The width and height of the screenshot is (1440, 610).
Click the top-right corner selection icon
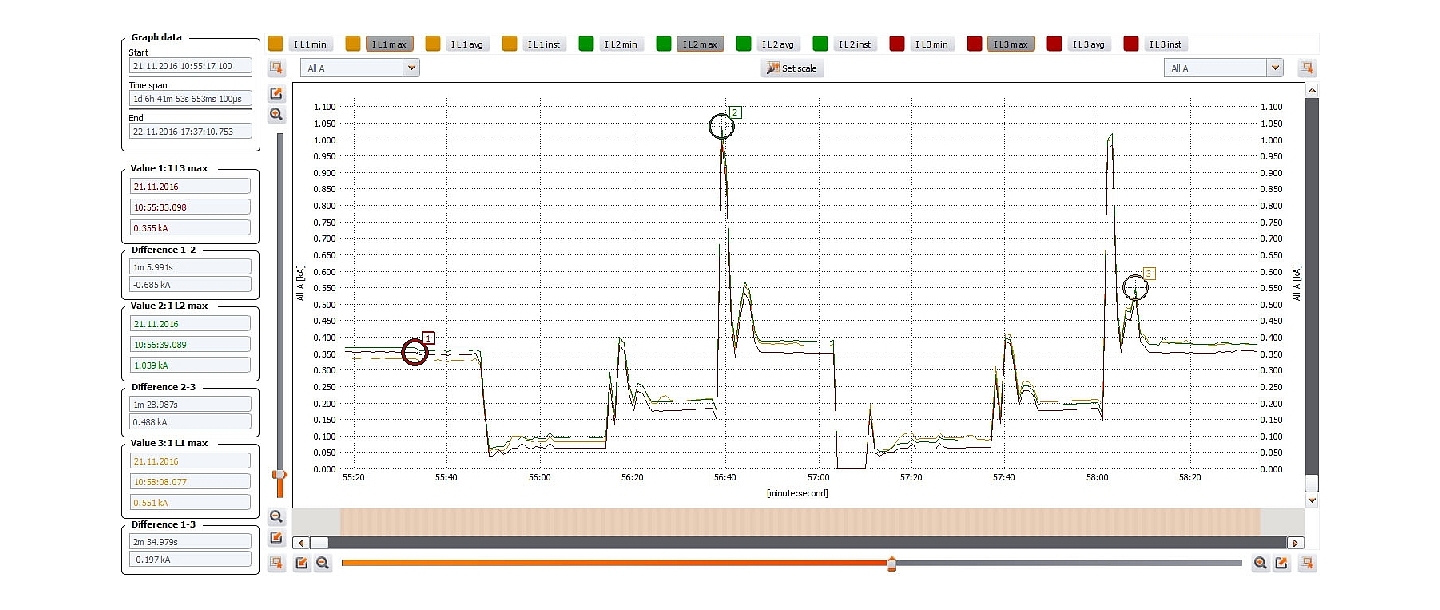pyautogui.click(x=1306, y=68)
